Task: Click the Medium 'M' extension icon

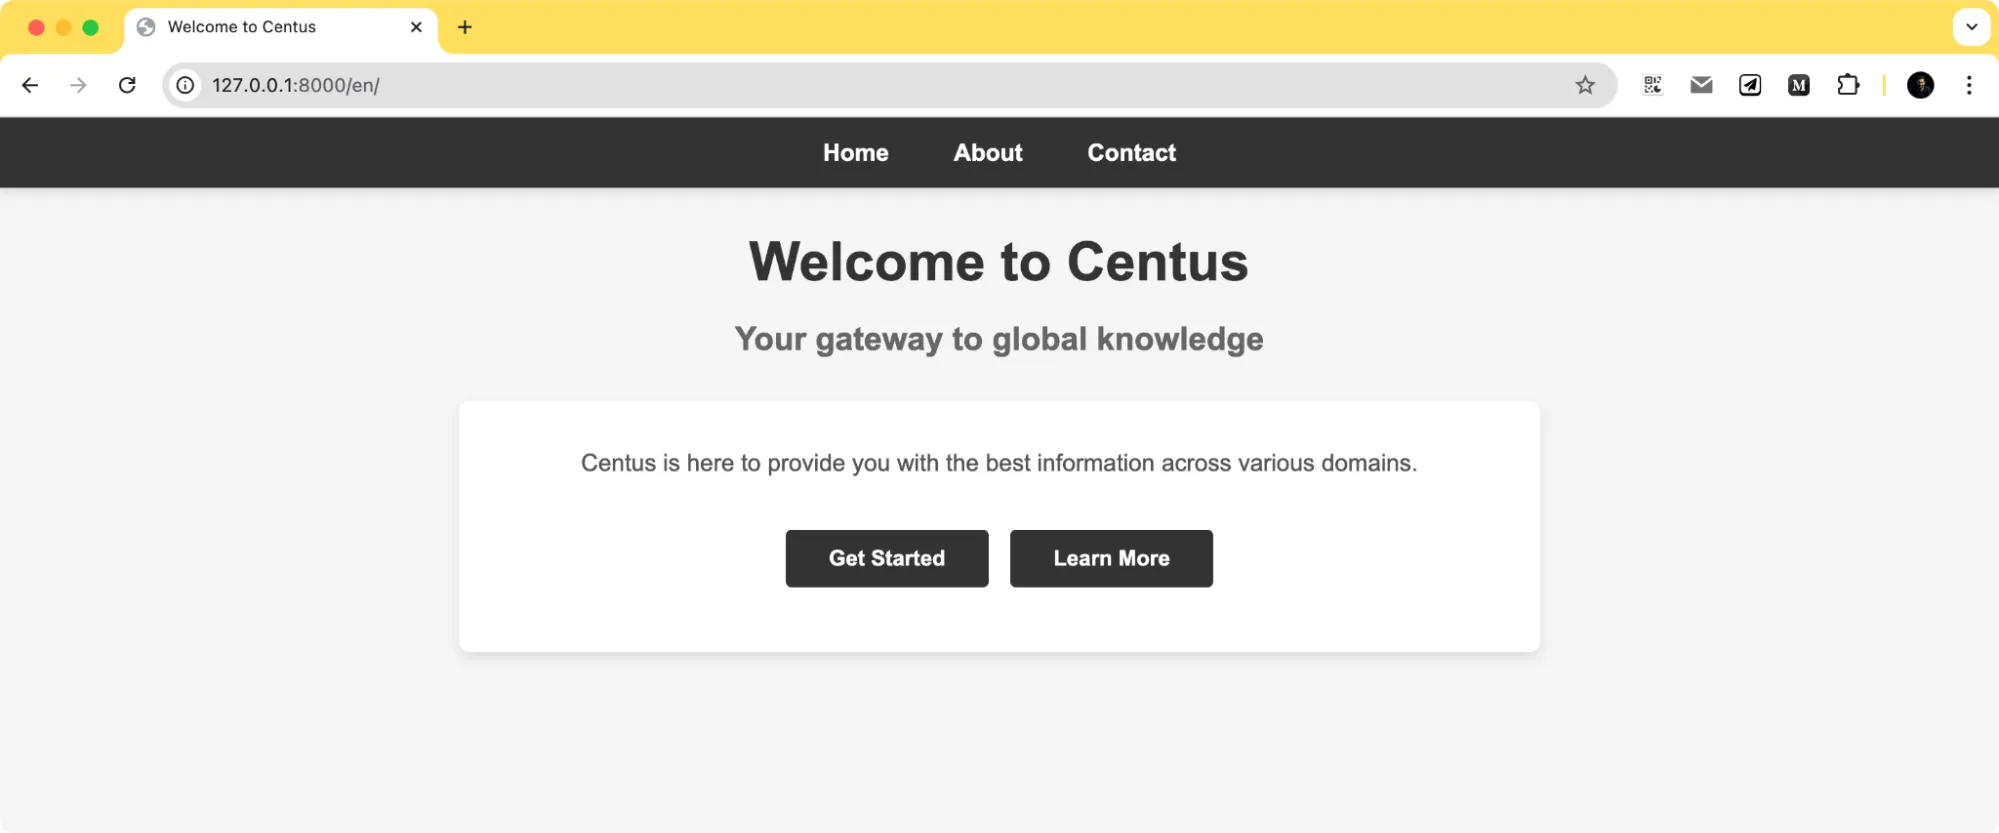Action: pyautogui.click(x=1799, y=85)
